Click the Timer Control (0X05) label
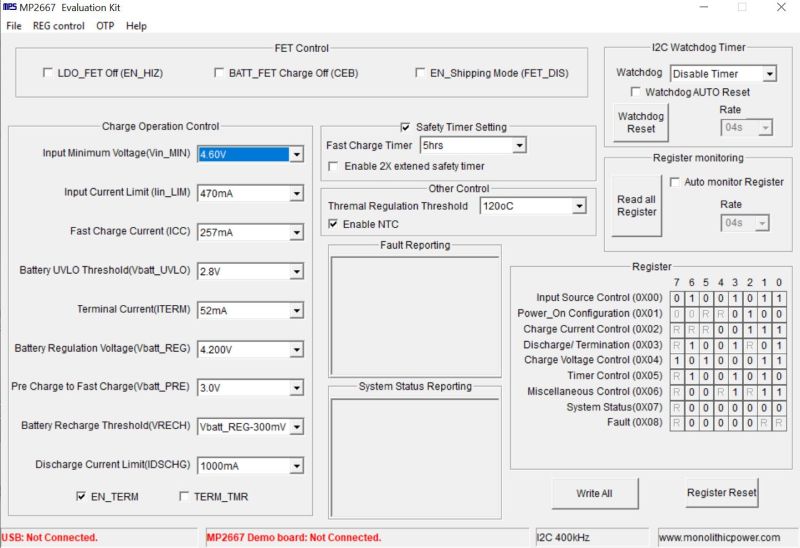Screen dimensions: 800x548 [615, 376]
